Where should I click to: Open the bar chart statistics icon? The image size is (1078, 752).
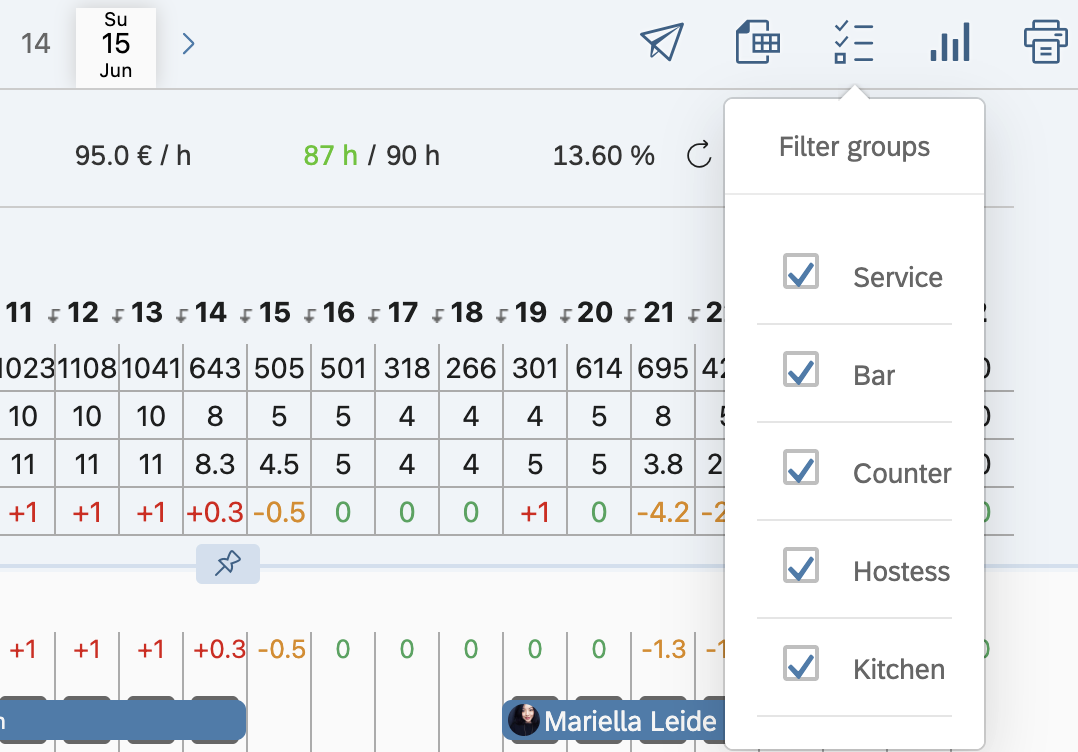[x=949, y=43]
